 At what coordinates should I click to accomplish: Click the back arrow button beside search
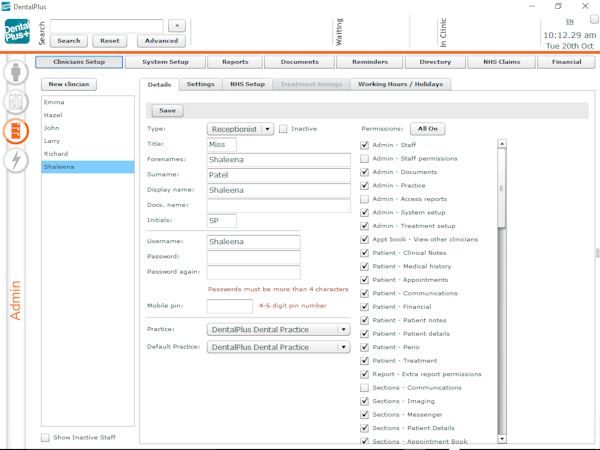pyautogui.click(x=177, y=26)
